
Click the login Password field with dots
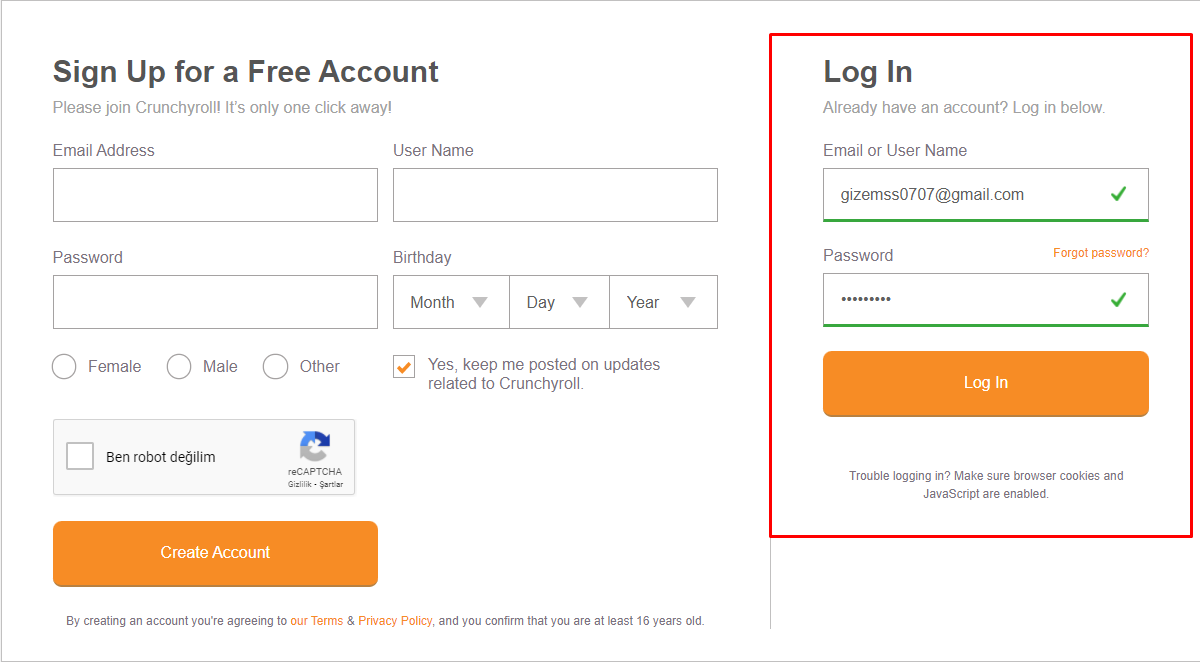coord(986,300)
